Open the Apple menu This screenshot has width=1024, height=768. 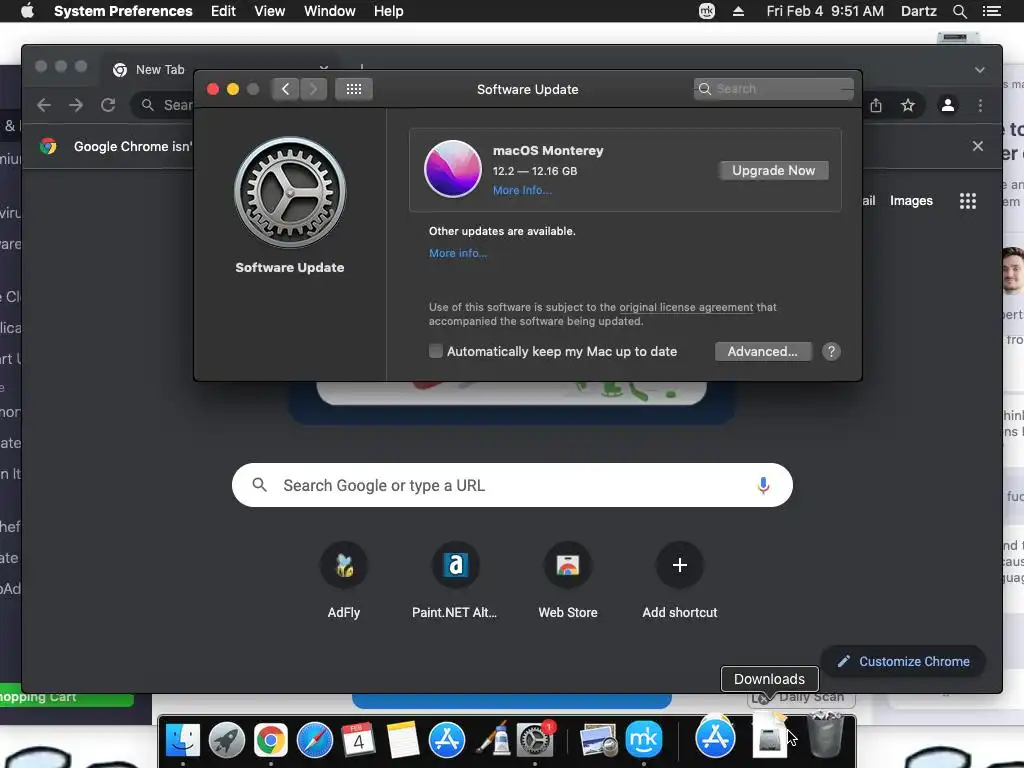[x=27, y=11]
